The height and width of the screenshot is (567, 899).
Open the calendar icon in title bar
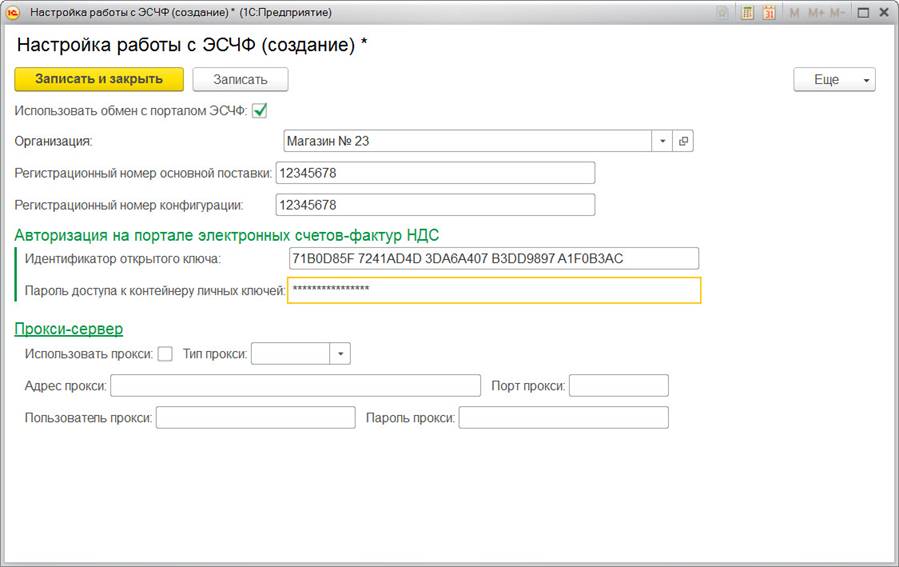pyautogui.click(x=769, y=13)
